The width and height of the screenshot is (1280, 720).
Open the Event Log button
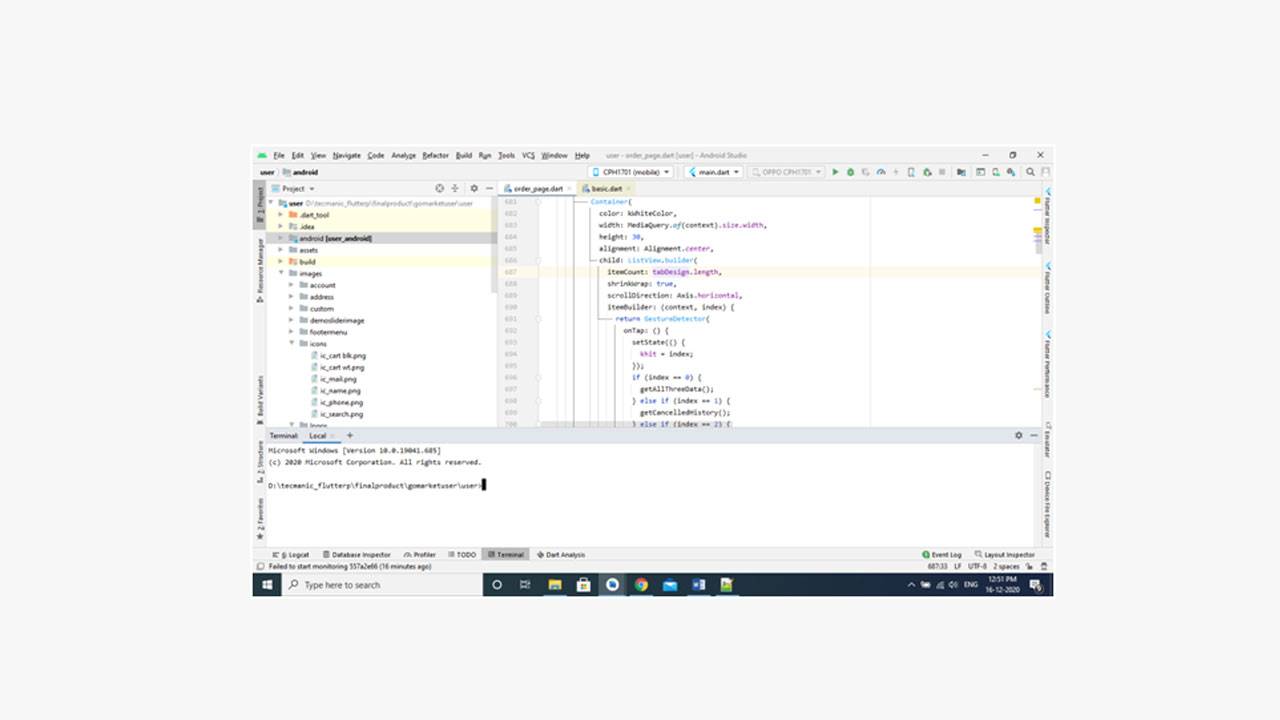[942, 554]
